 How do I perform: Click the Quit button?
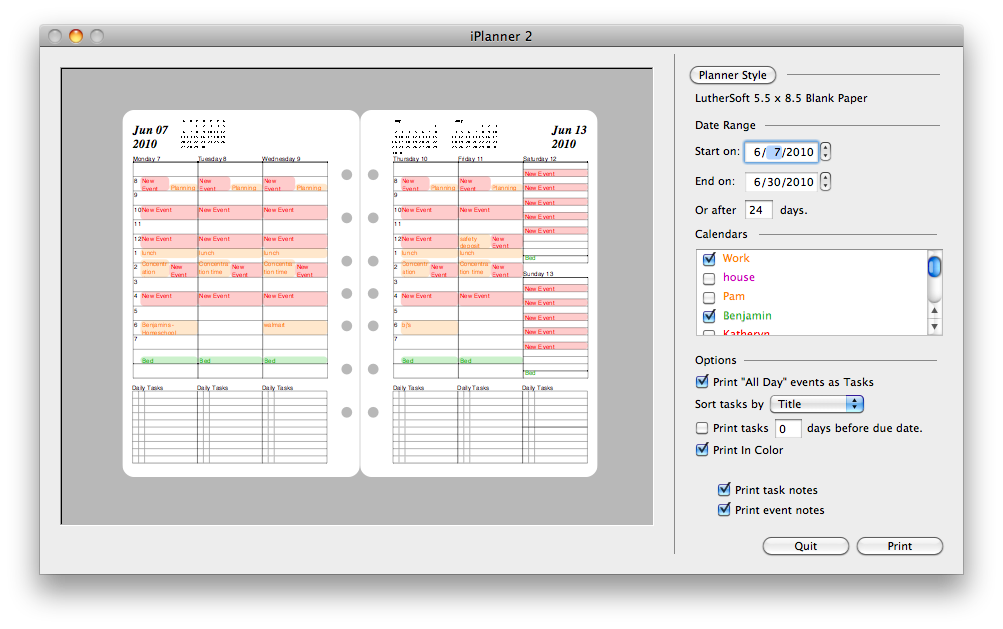806,546
